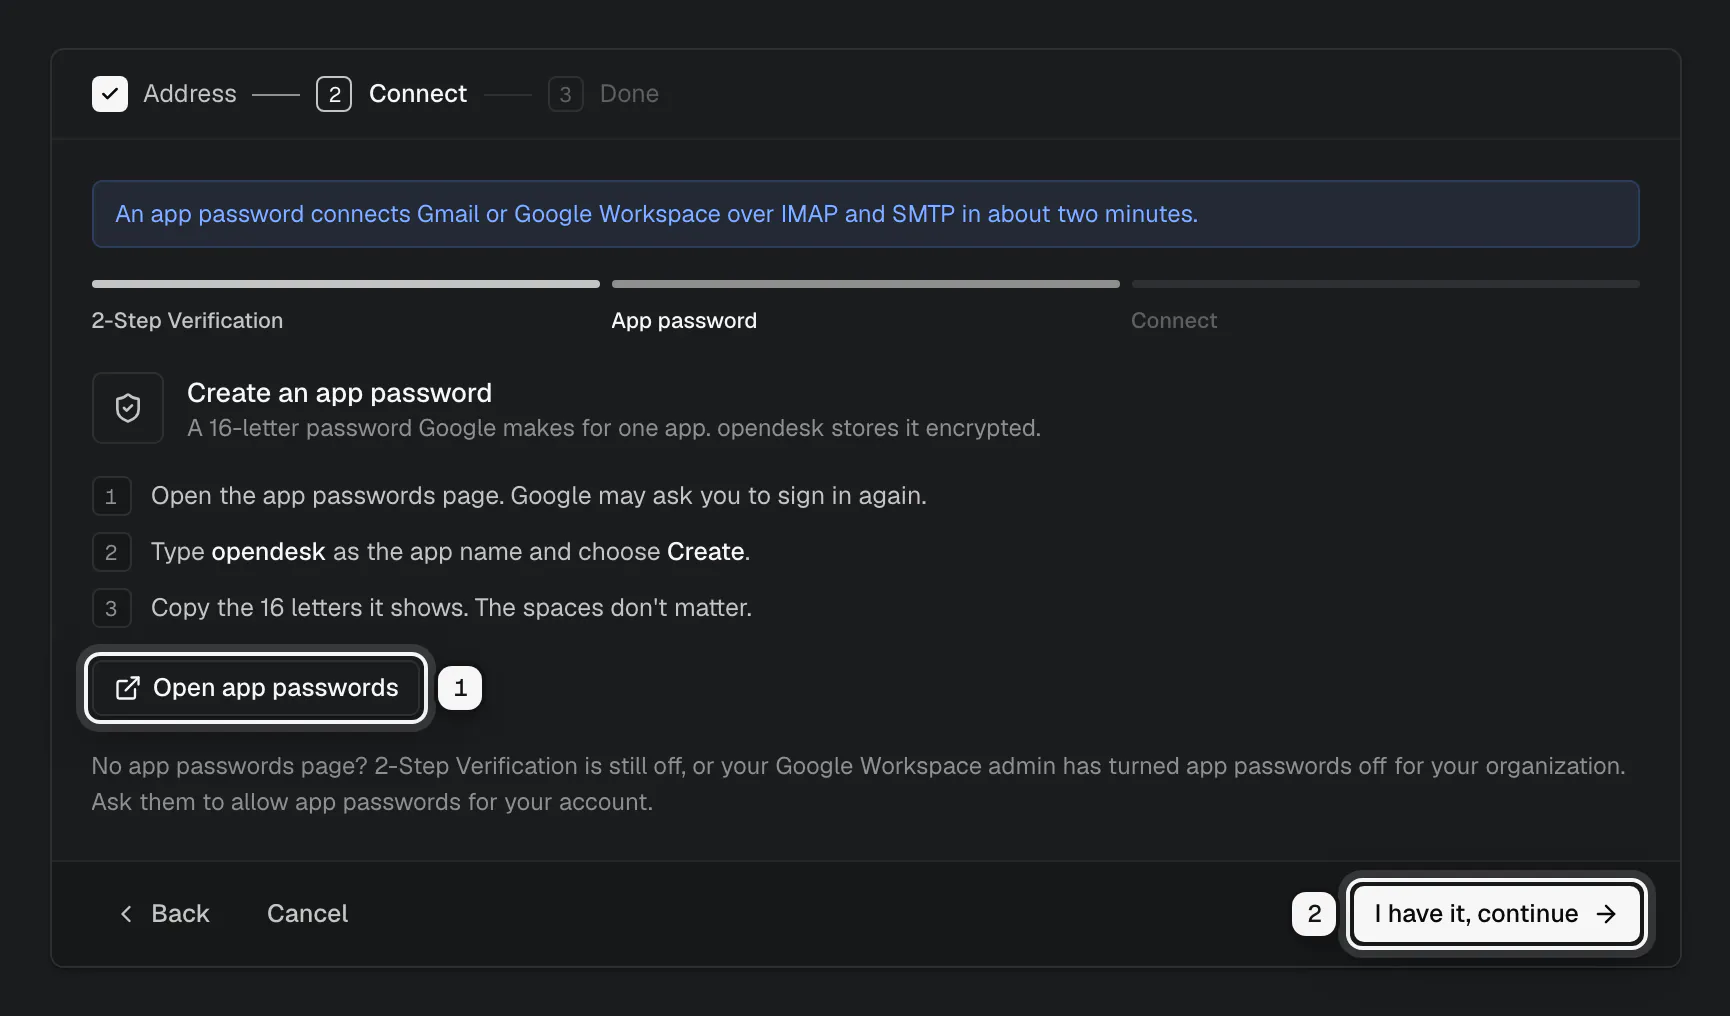
Task: Click the No app passwords page help note
Action: pos(859,784)
